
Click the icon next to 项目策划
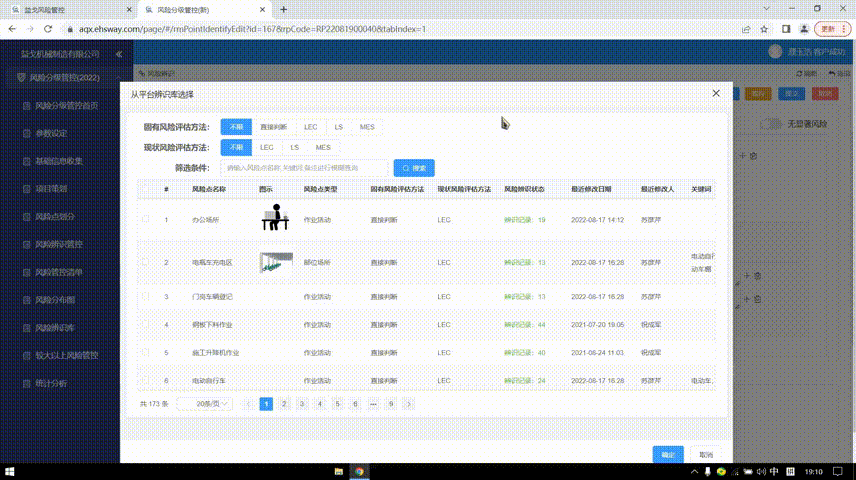pyautogui.click(x=27, y=189)
